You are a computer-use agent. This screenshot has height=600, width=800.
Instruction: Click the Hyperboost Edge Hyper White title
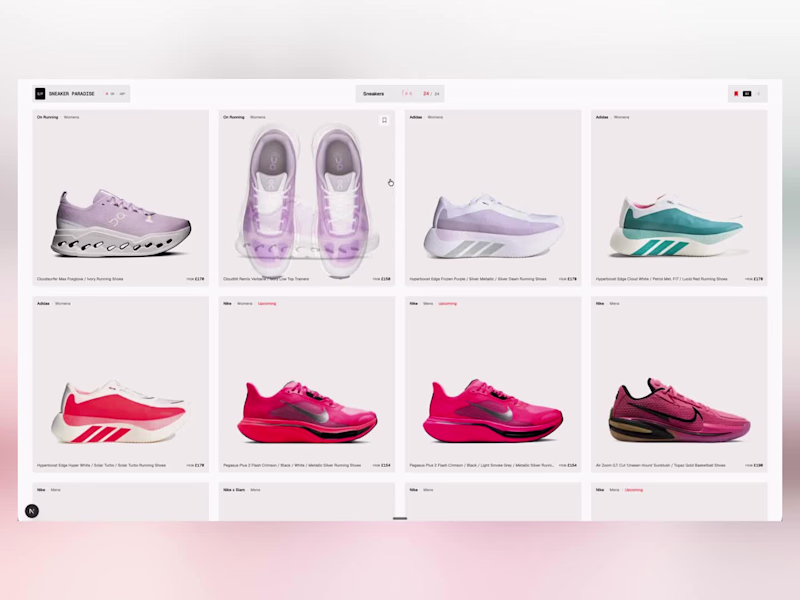(101, 465)
